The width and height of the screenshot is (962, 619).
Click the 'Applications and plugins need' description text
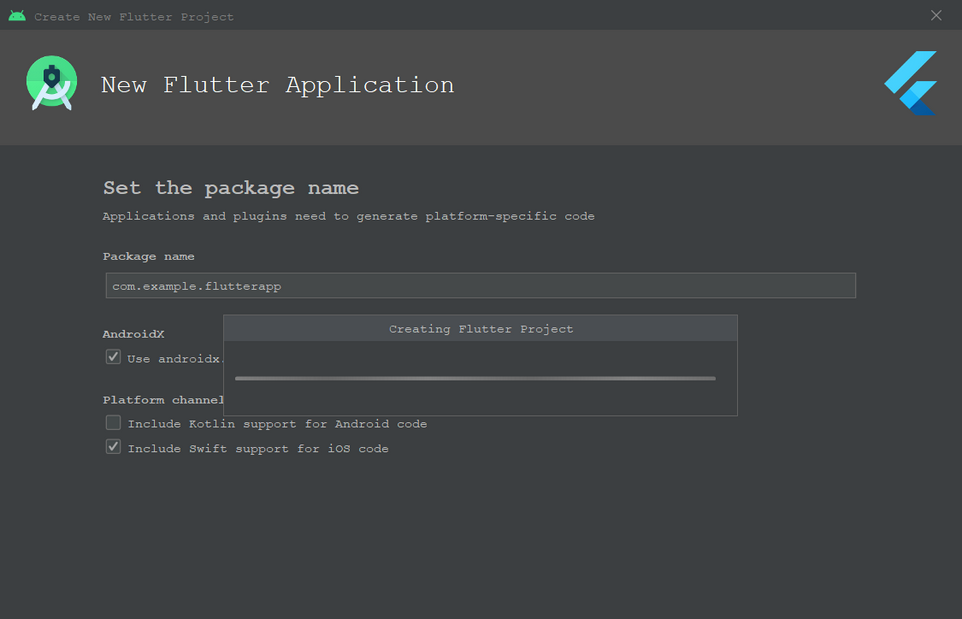[x=348, y=217]
